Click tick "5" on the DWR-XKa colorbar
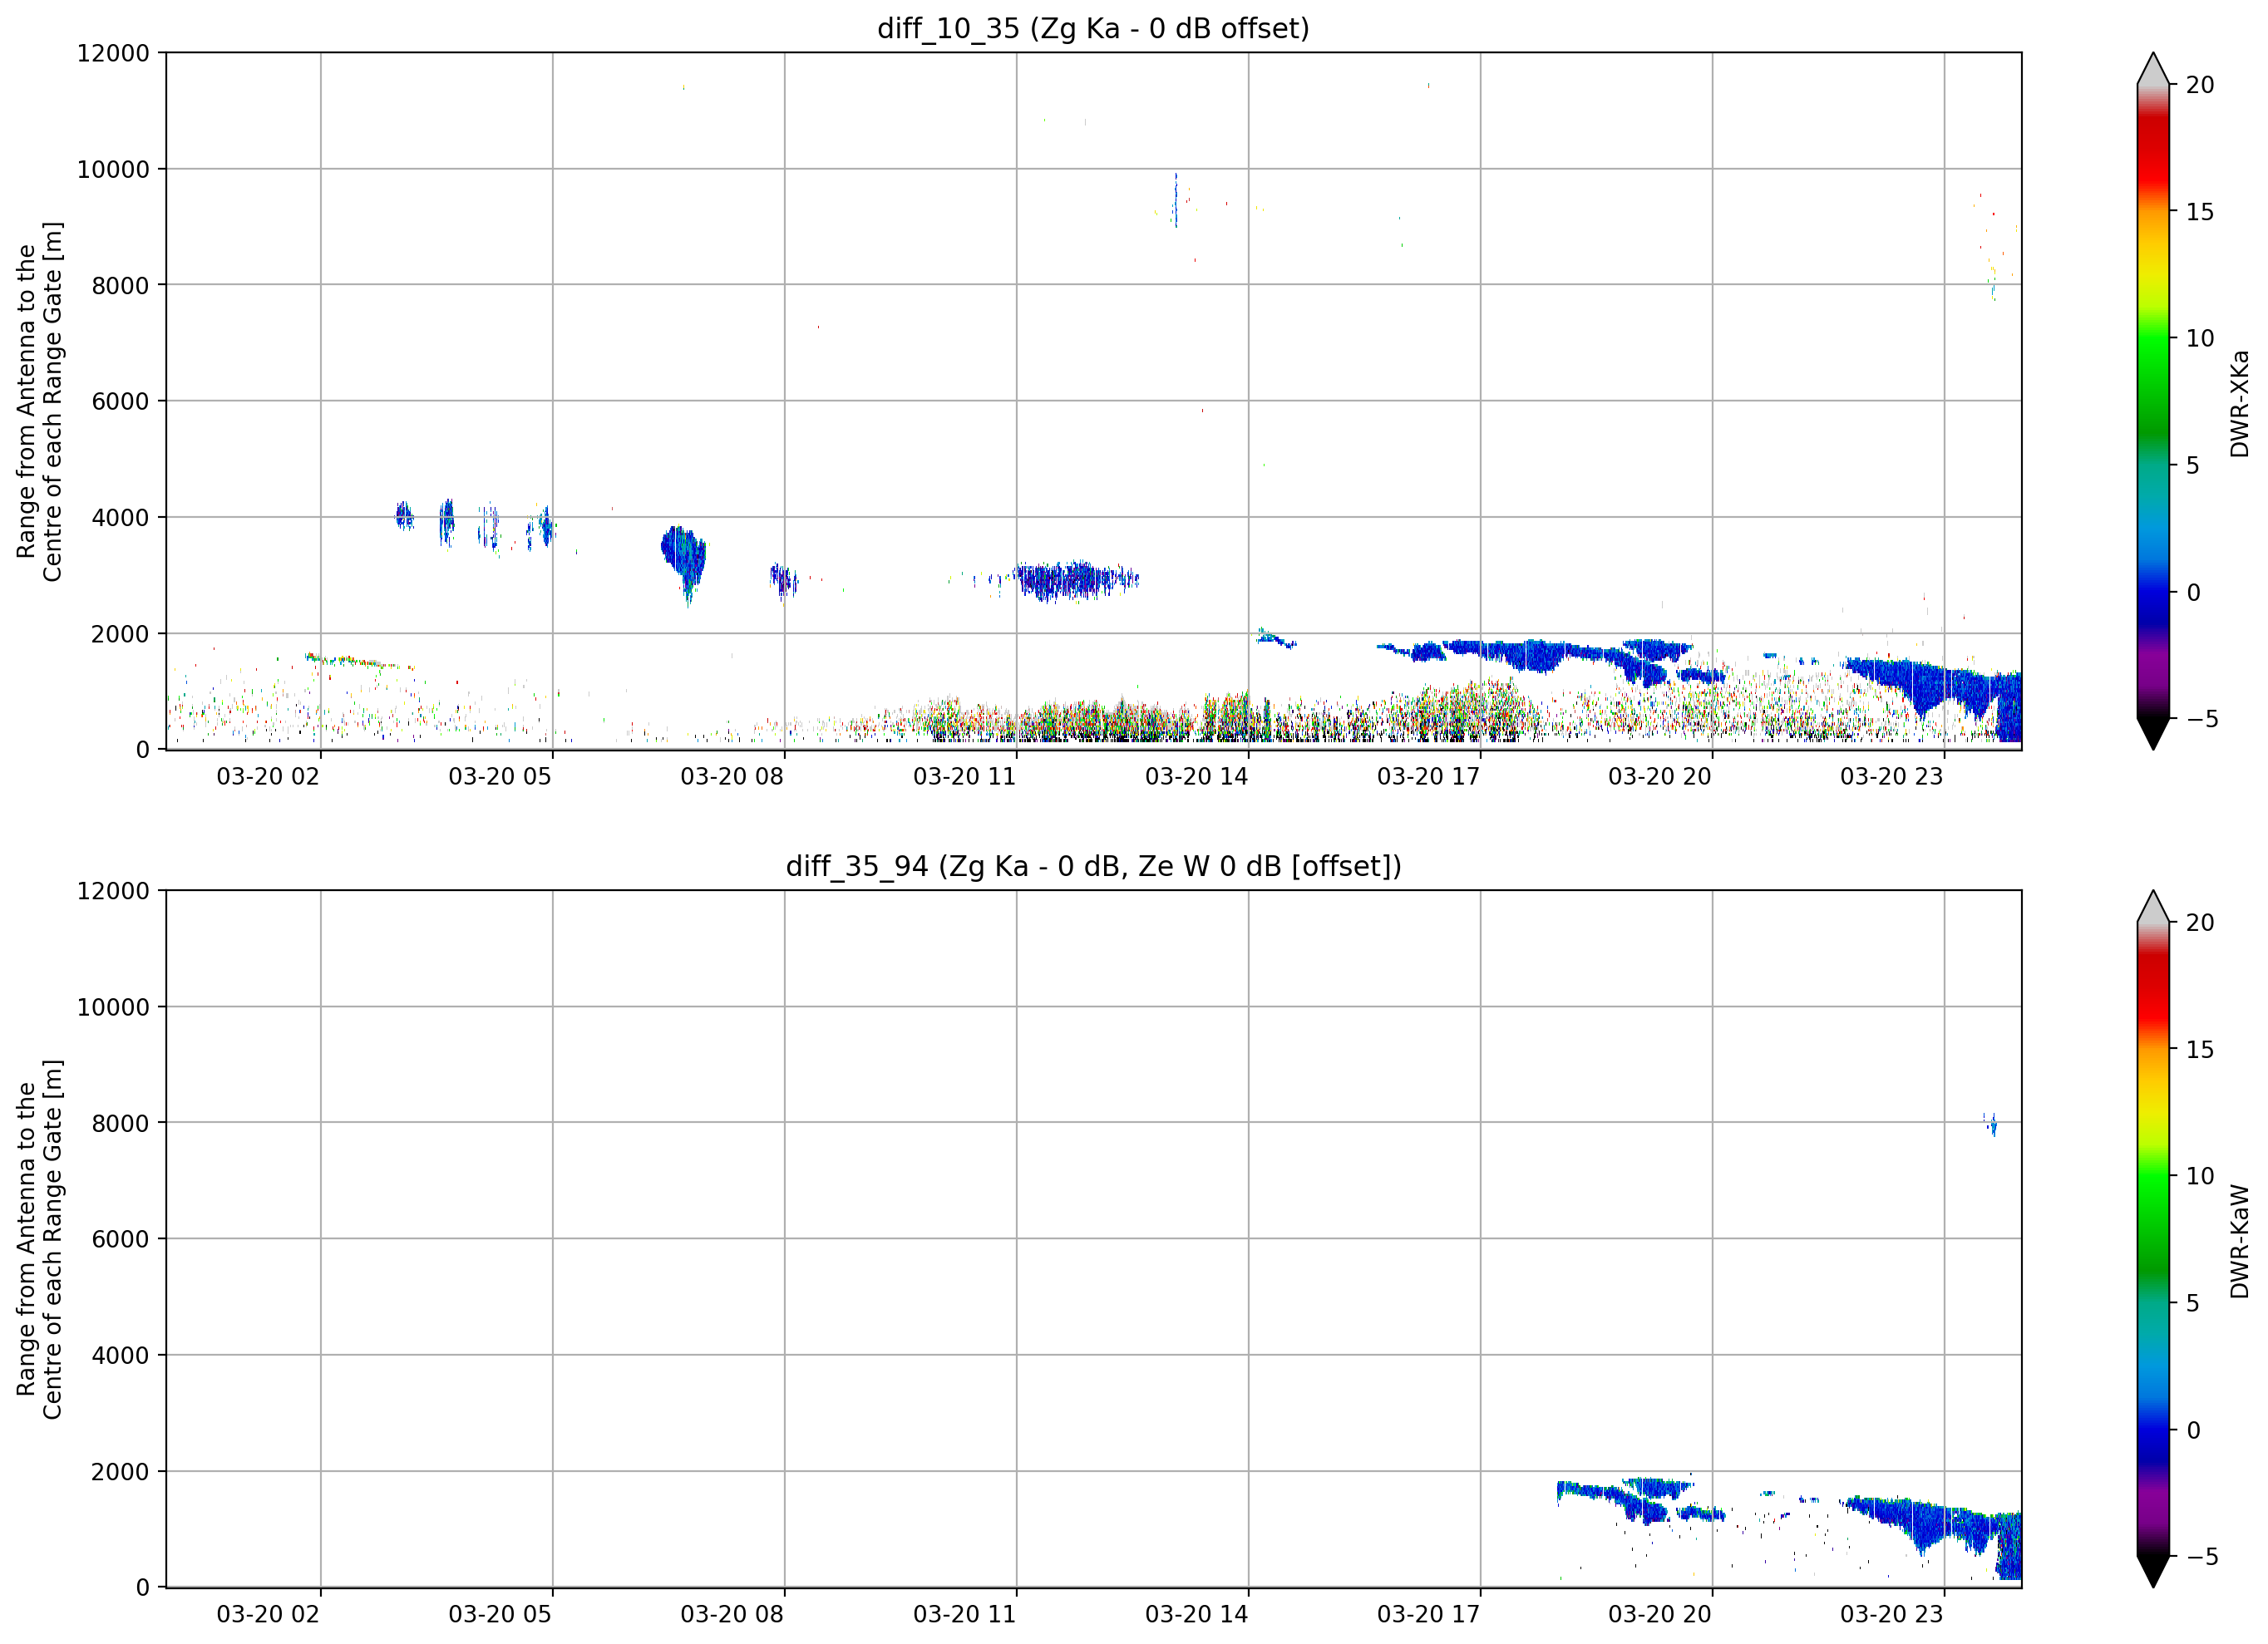Image resolution: width=2268 pixels, height=1644 pixels. (2193, 465)
